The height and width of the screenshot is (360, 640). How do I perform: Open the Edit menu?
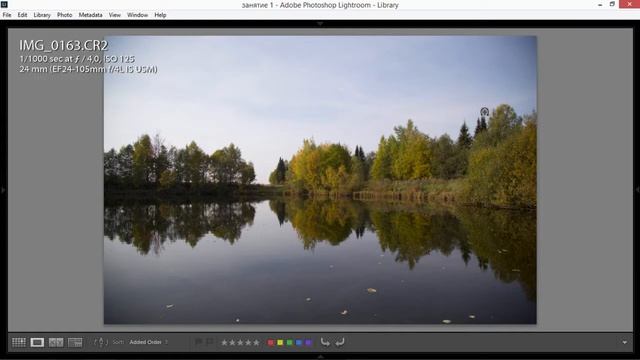[x=22, y=15]
